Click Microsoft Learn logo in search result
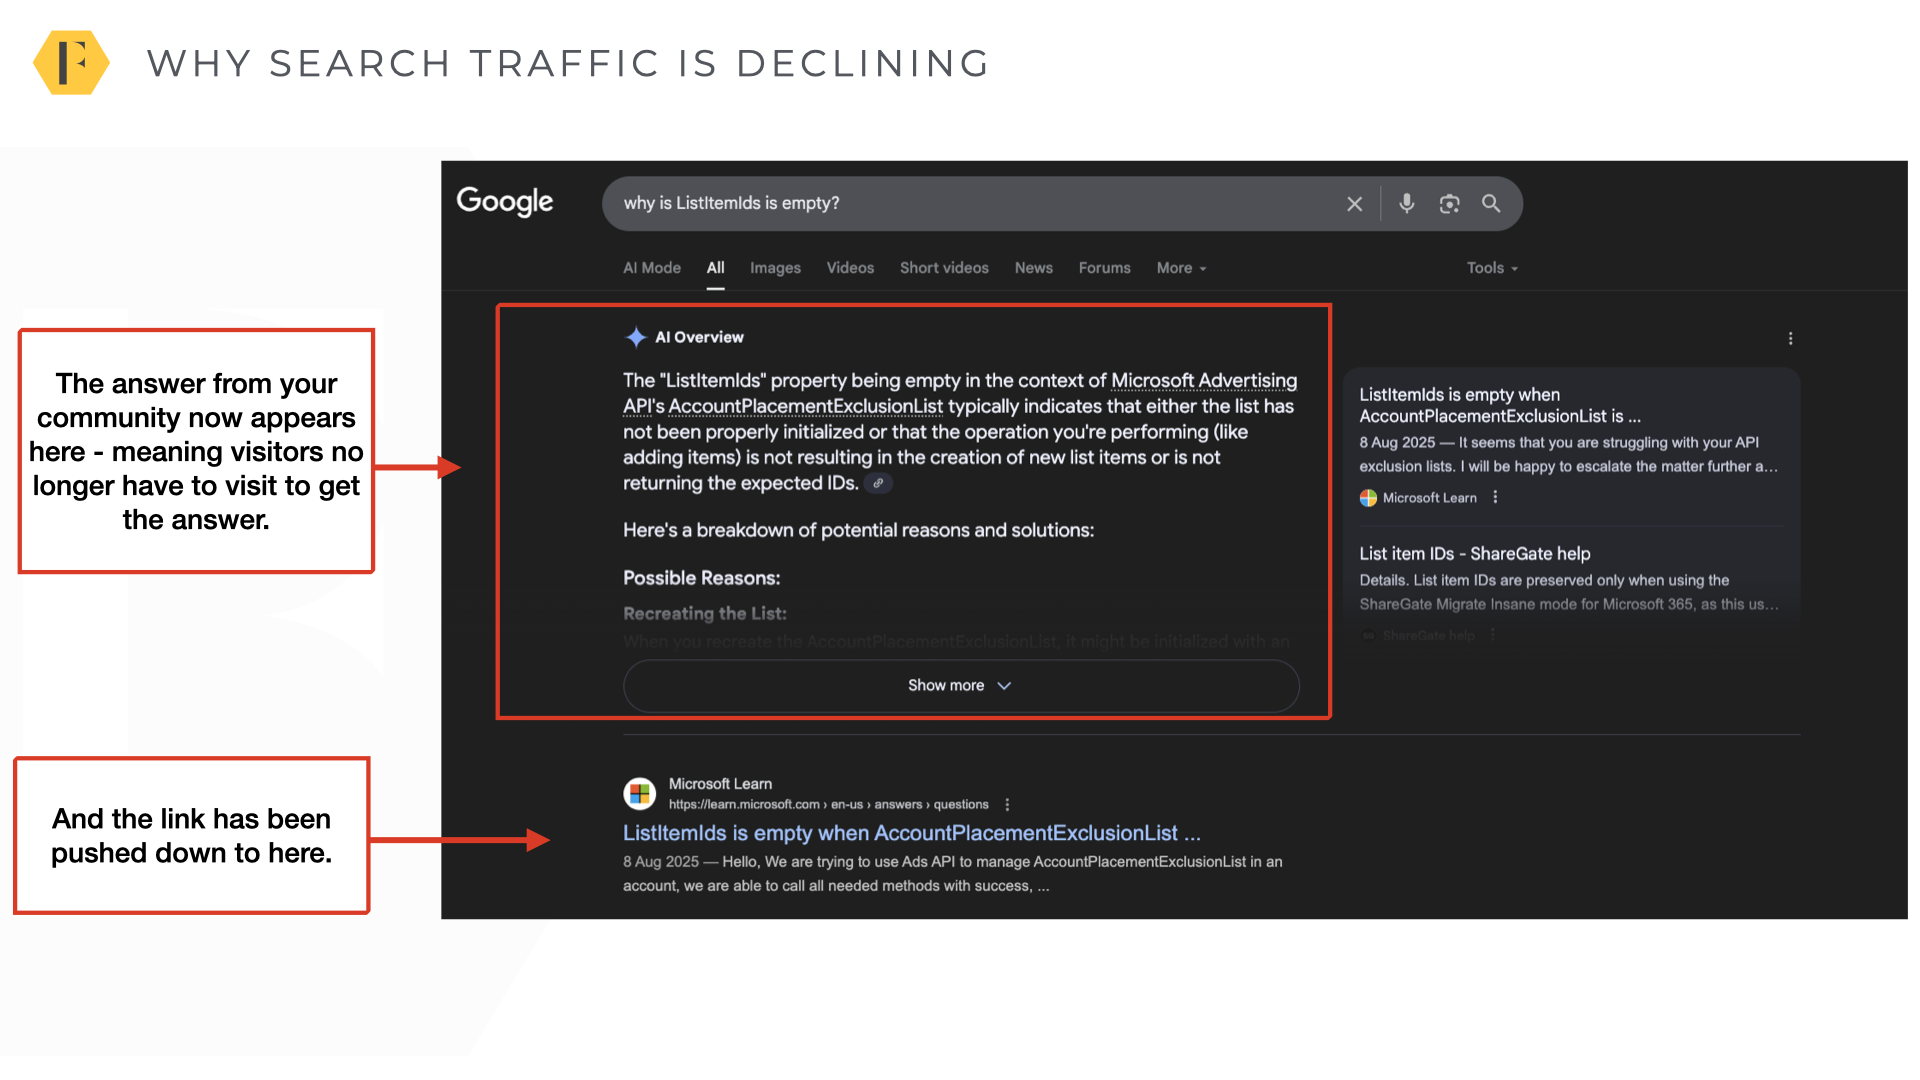This screenshot has width=1920, height=1080. click(640, 794)
